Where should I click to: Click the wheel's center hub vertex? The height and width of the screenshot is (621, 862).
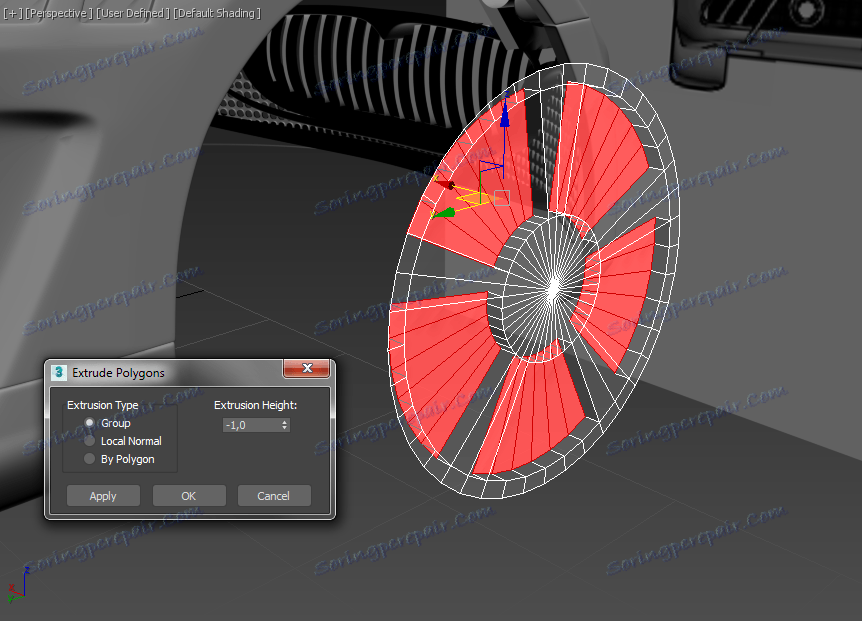[x=551, y=287]
